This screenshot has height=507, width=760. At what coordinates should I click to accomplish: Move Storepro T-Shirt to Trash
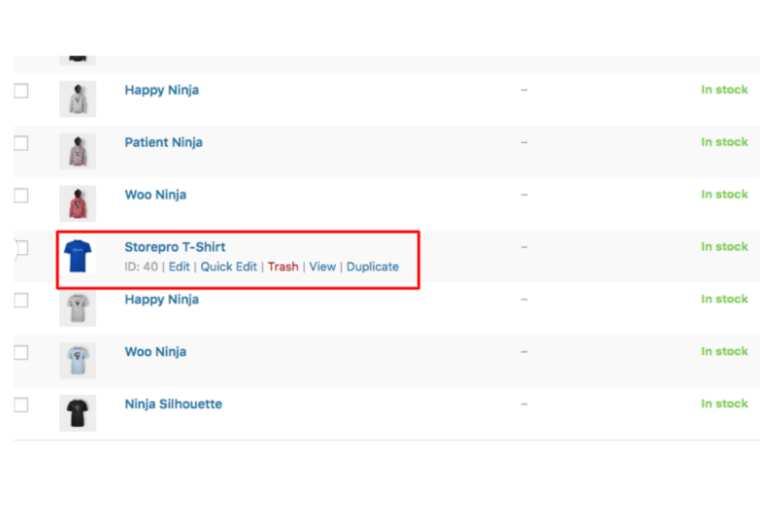[283, 267]
